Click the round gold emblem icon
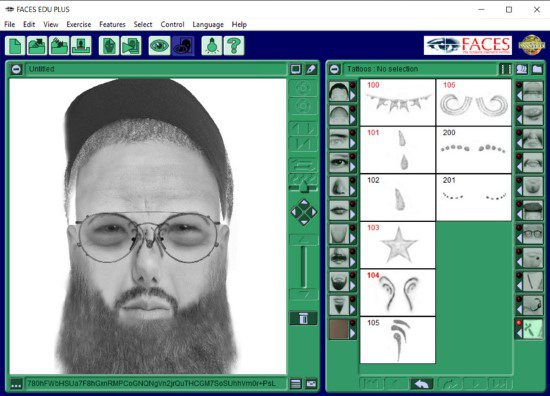 (x=531, y=45)
